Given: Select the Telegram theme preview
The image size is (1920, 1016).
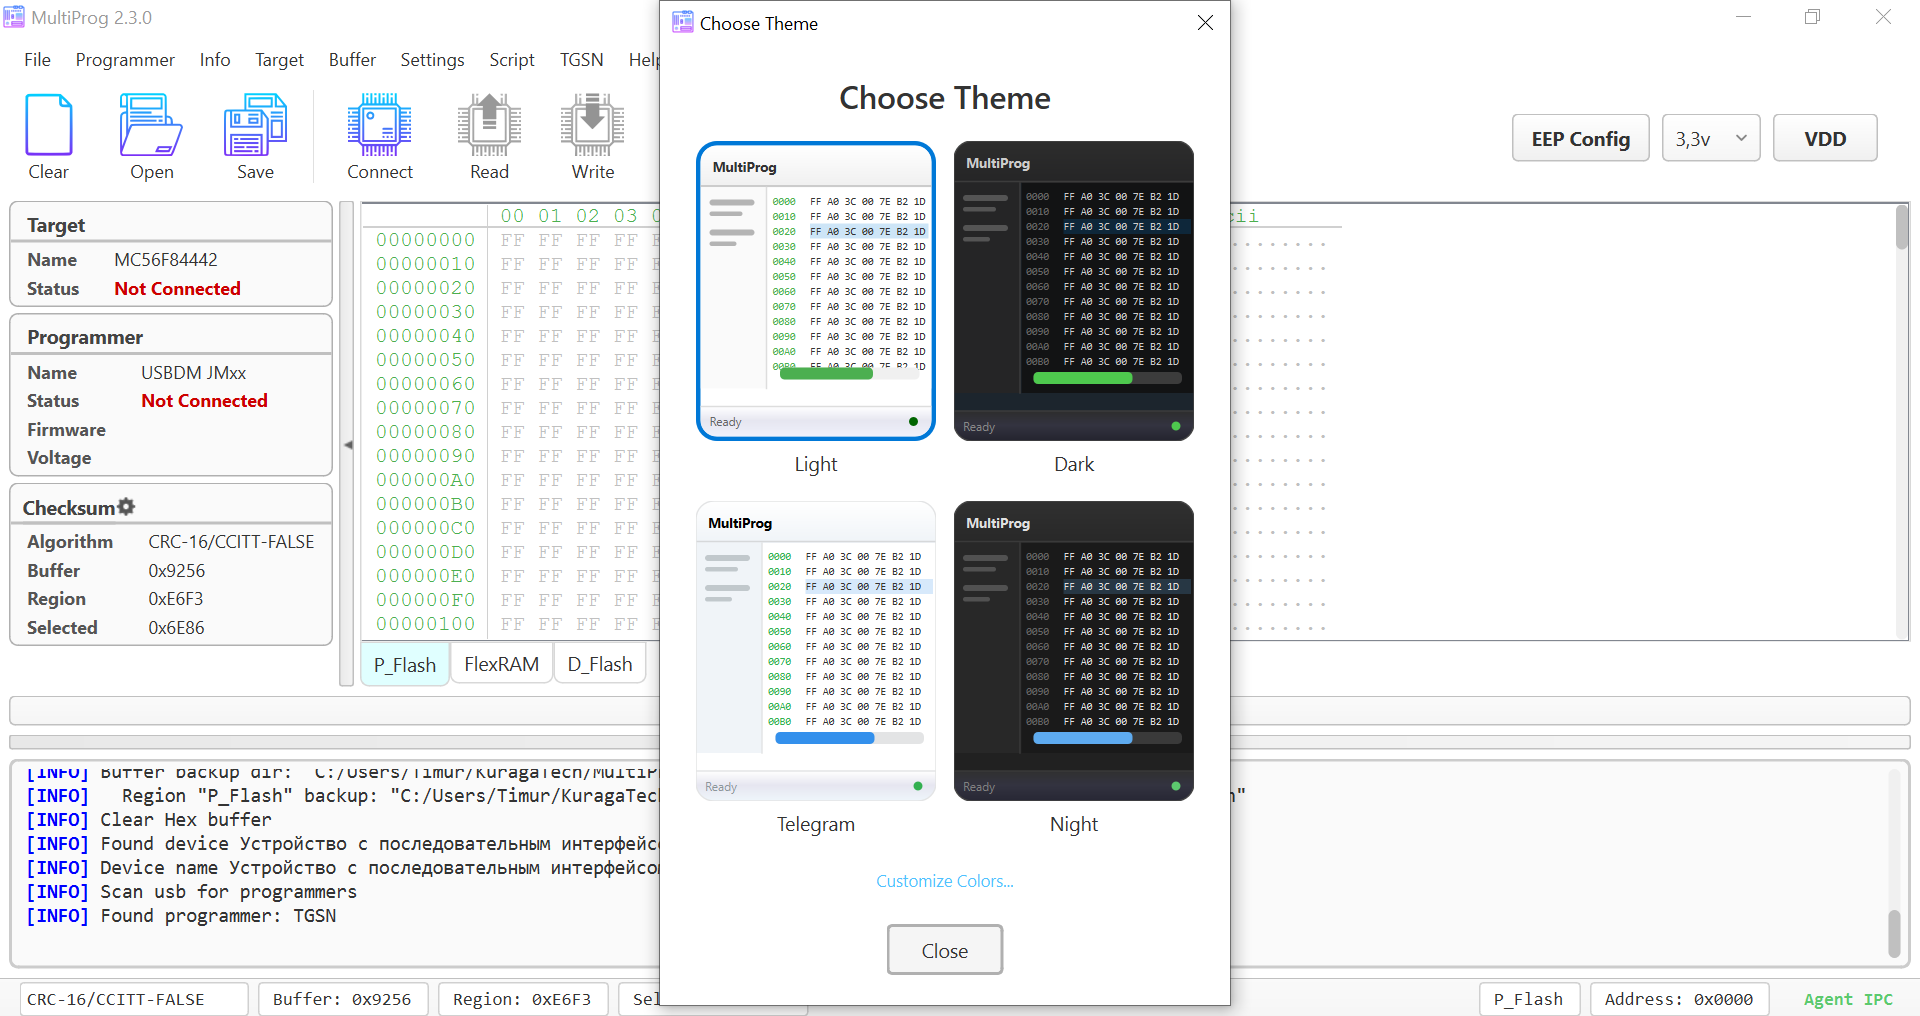Looking at the screenshot, I should coord(816,651).
